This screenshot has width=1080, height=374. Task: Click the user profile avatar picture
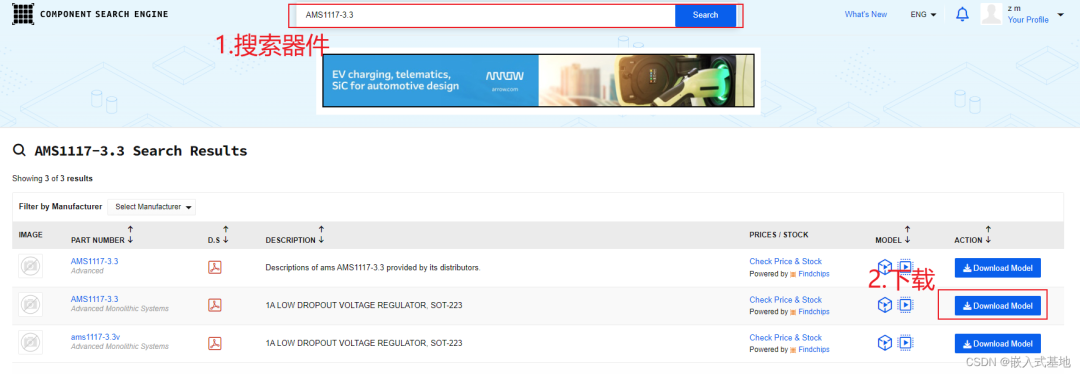tap(990, 14)
